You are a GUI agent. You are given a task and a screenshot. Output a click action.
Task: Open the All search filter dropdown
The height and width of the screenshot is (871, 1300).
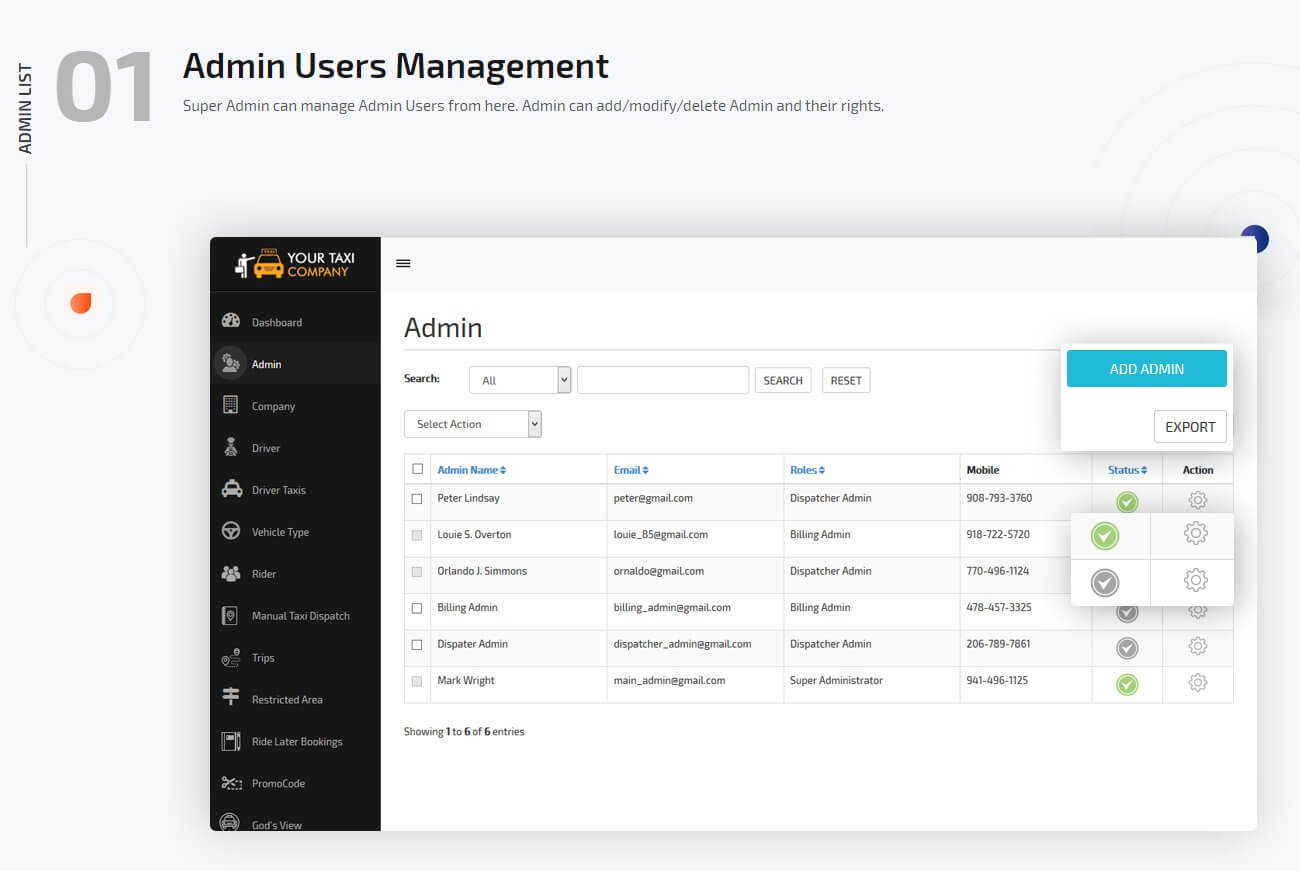pos(520,379)
